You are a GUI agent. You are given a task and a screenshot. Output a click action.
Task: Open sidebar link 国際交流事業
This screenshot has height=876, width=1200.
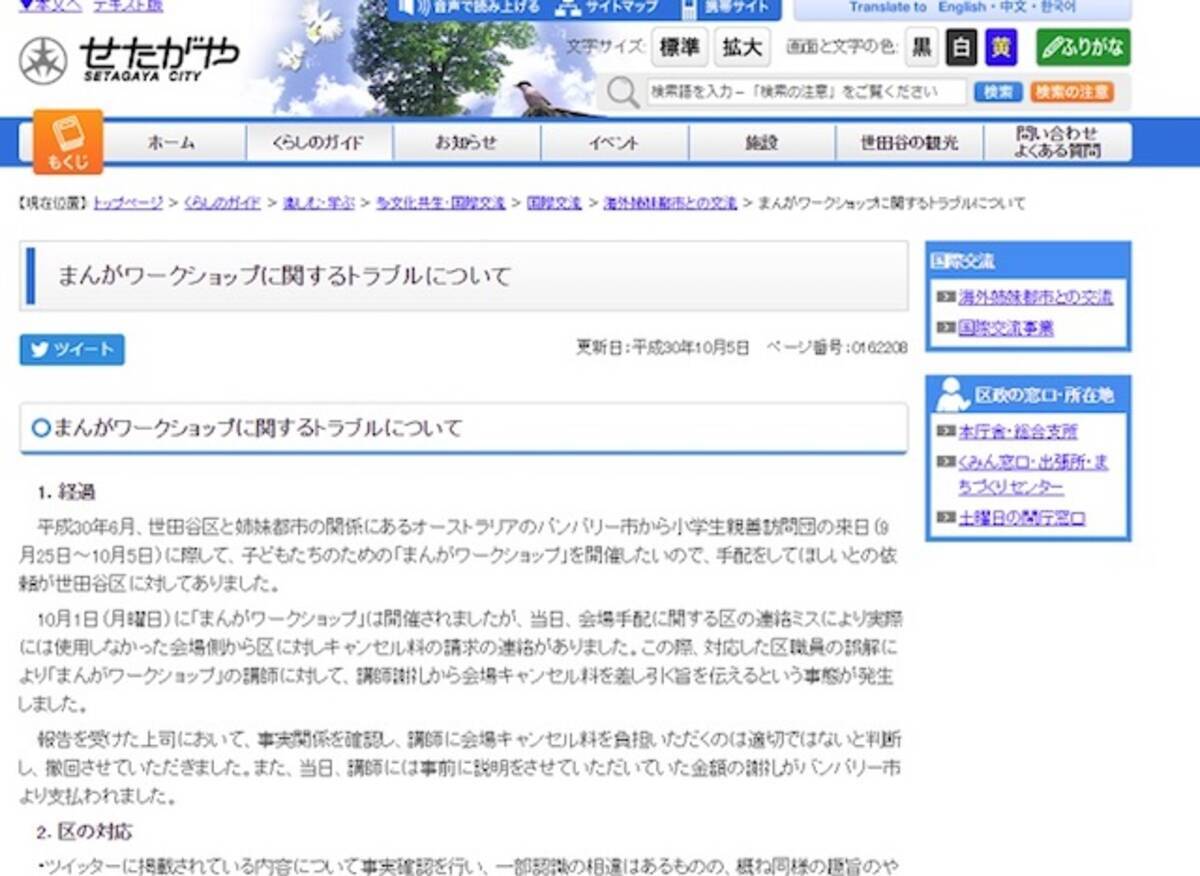(1006, 327)
